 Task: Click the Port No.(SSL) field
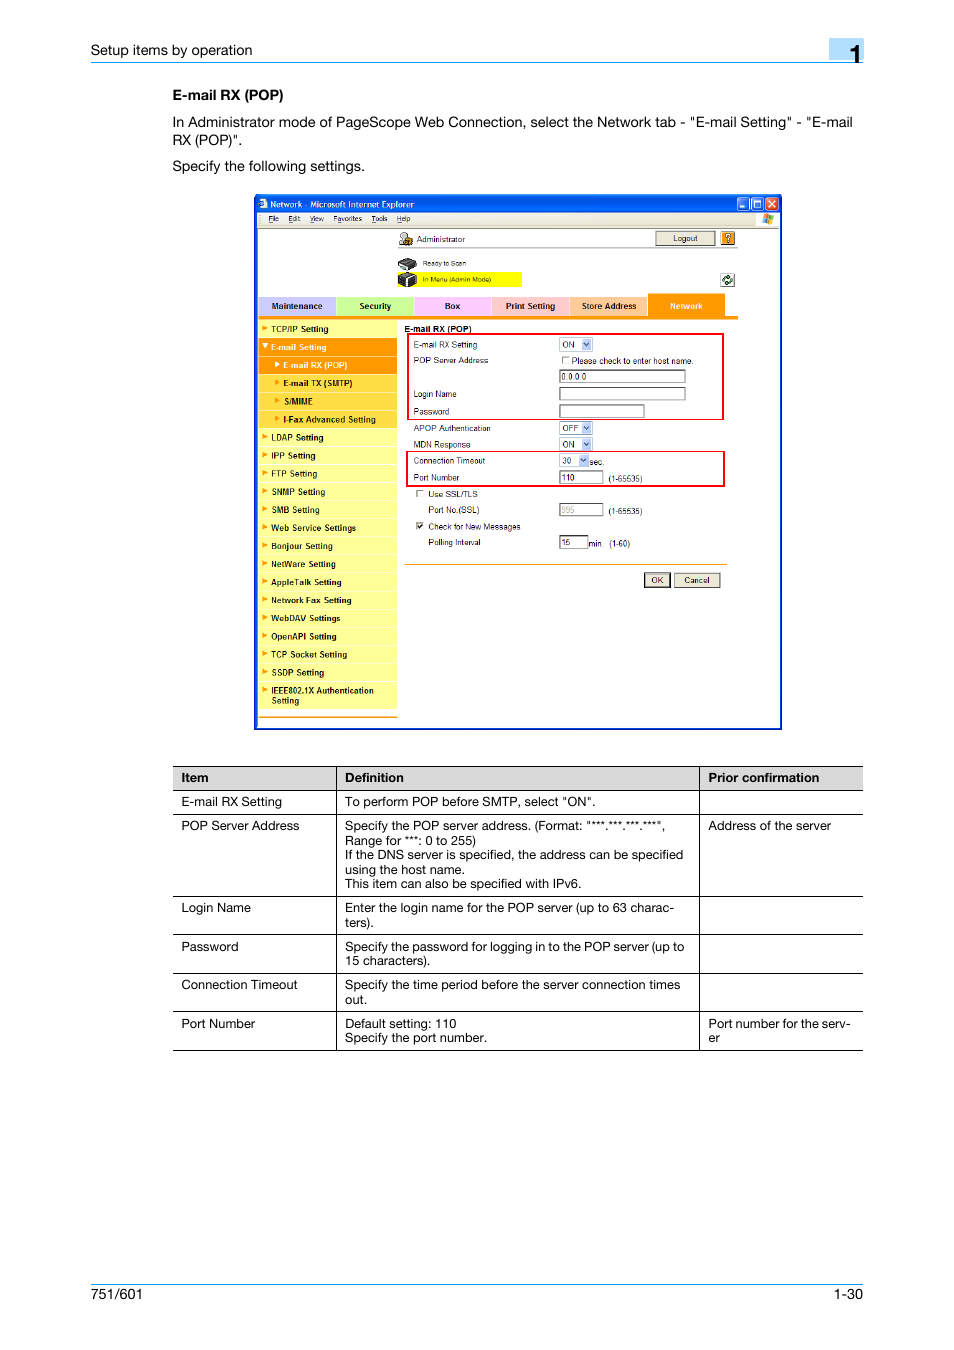(581, 510)
